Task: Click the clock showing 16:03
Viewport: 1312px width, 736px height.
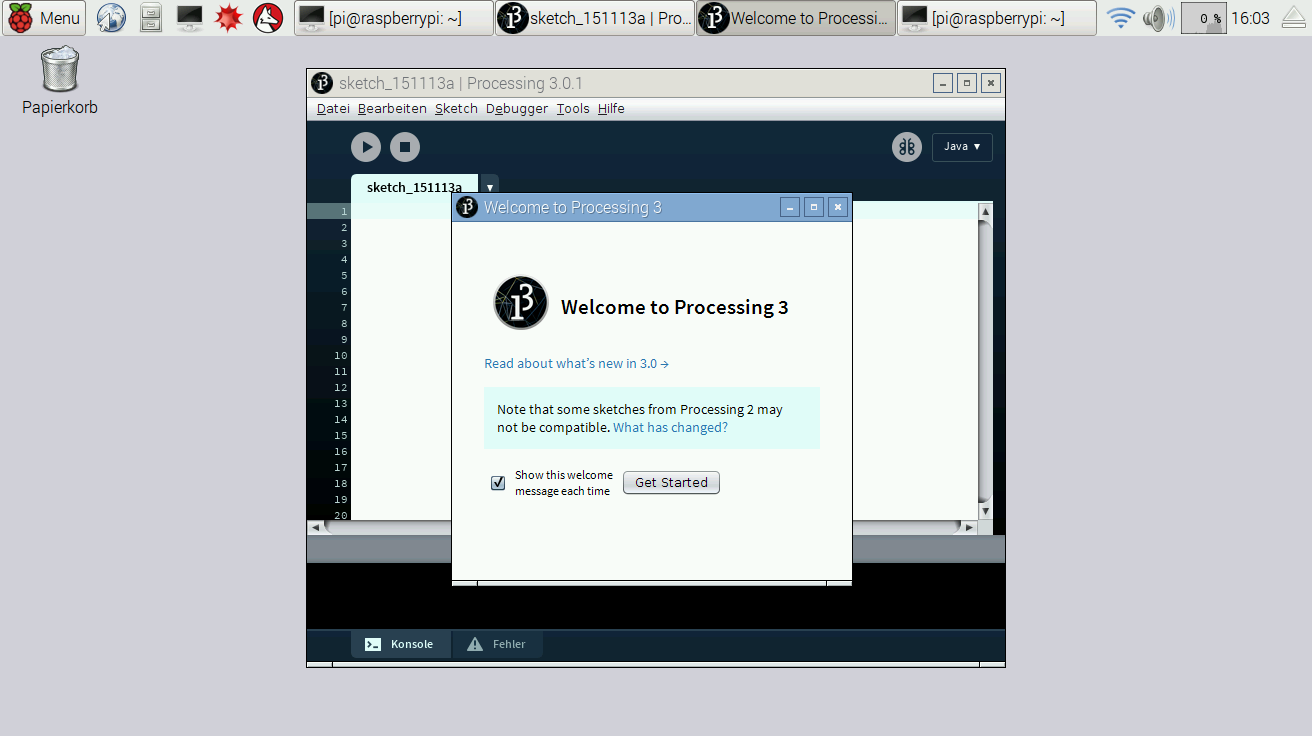Action: coord(1250,18)
